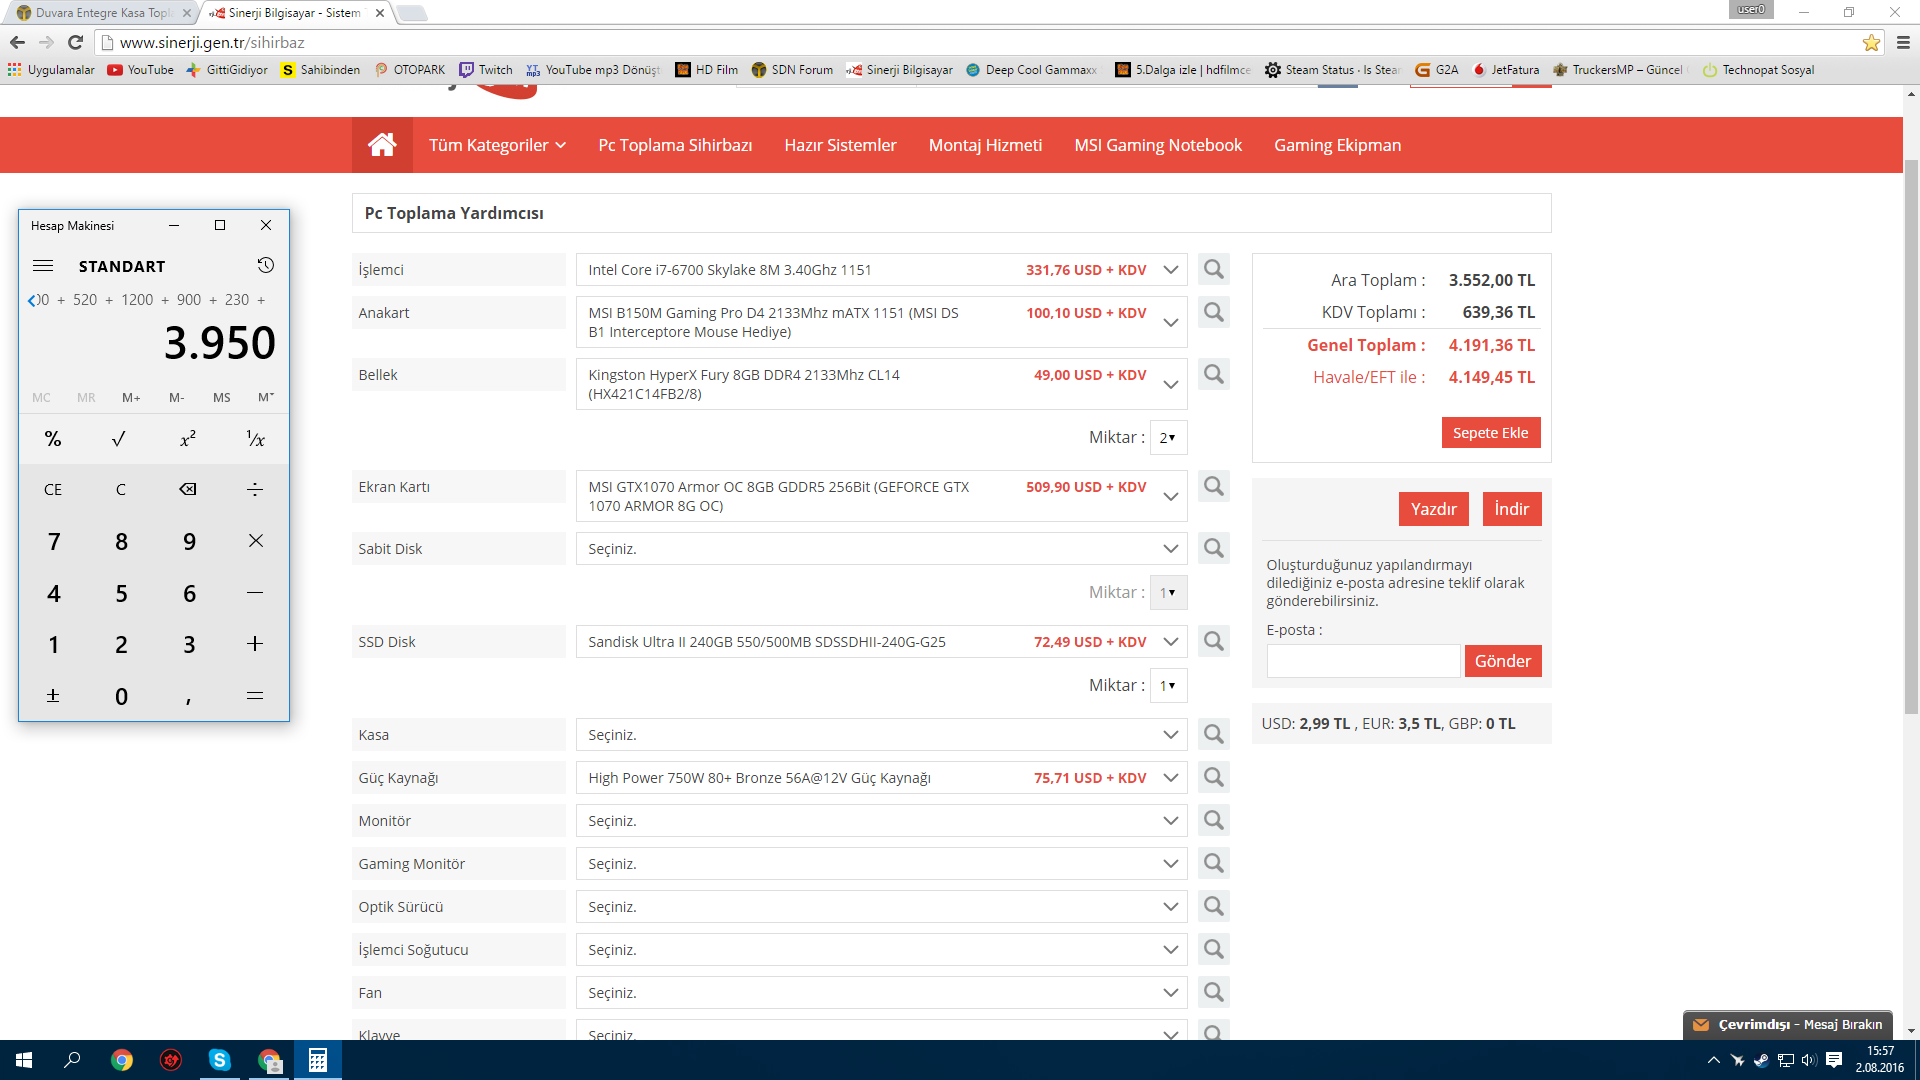Screen dimensions: 1920x1080
Task: Click the Yazdır button
Action: click(x=1433, y=509)
